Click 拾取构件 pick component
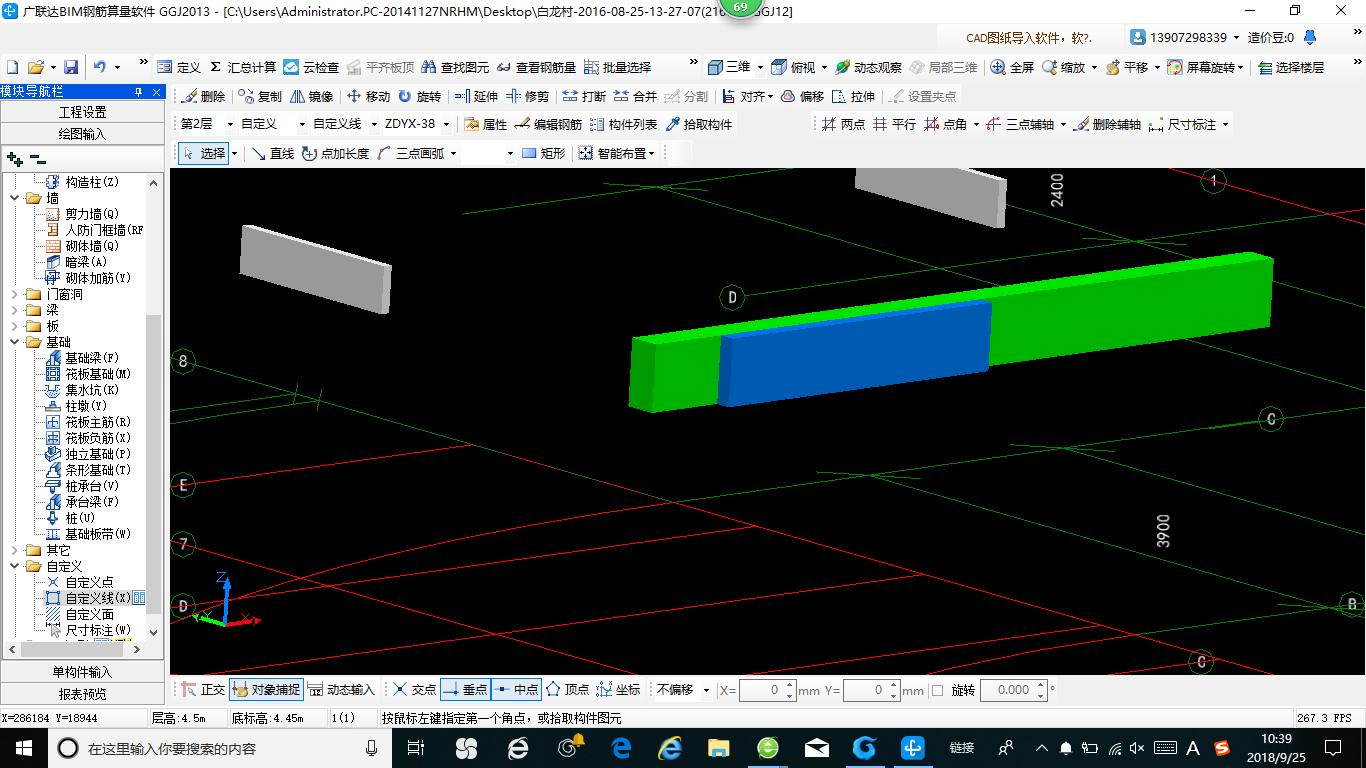 [x=699, y=125]
